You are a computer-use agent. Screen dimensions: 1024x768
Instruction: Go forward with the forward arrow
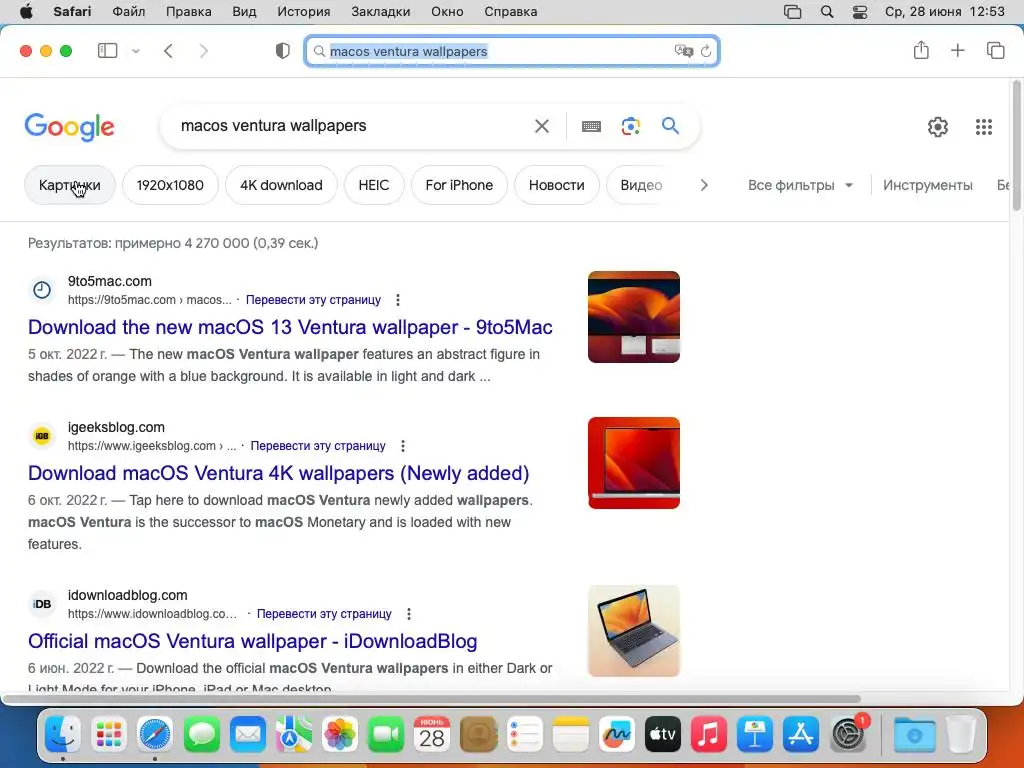click(x=204, y=51)
